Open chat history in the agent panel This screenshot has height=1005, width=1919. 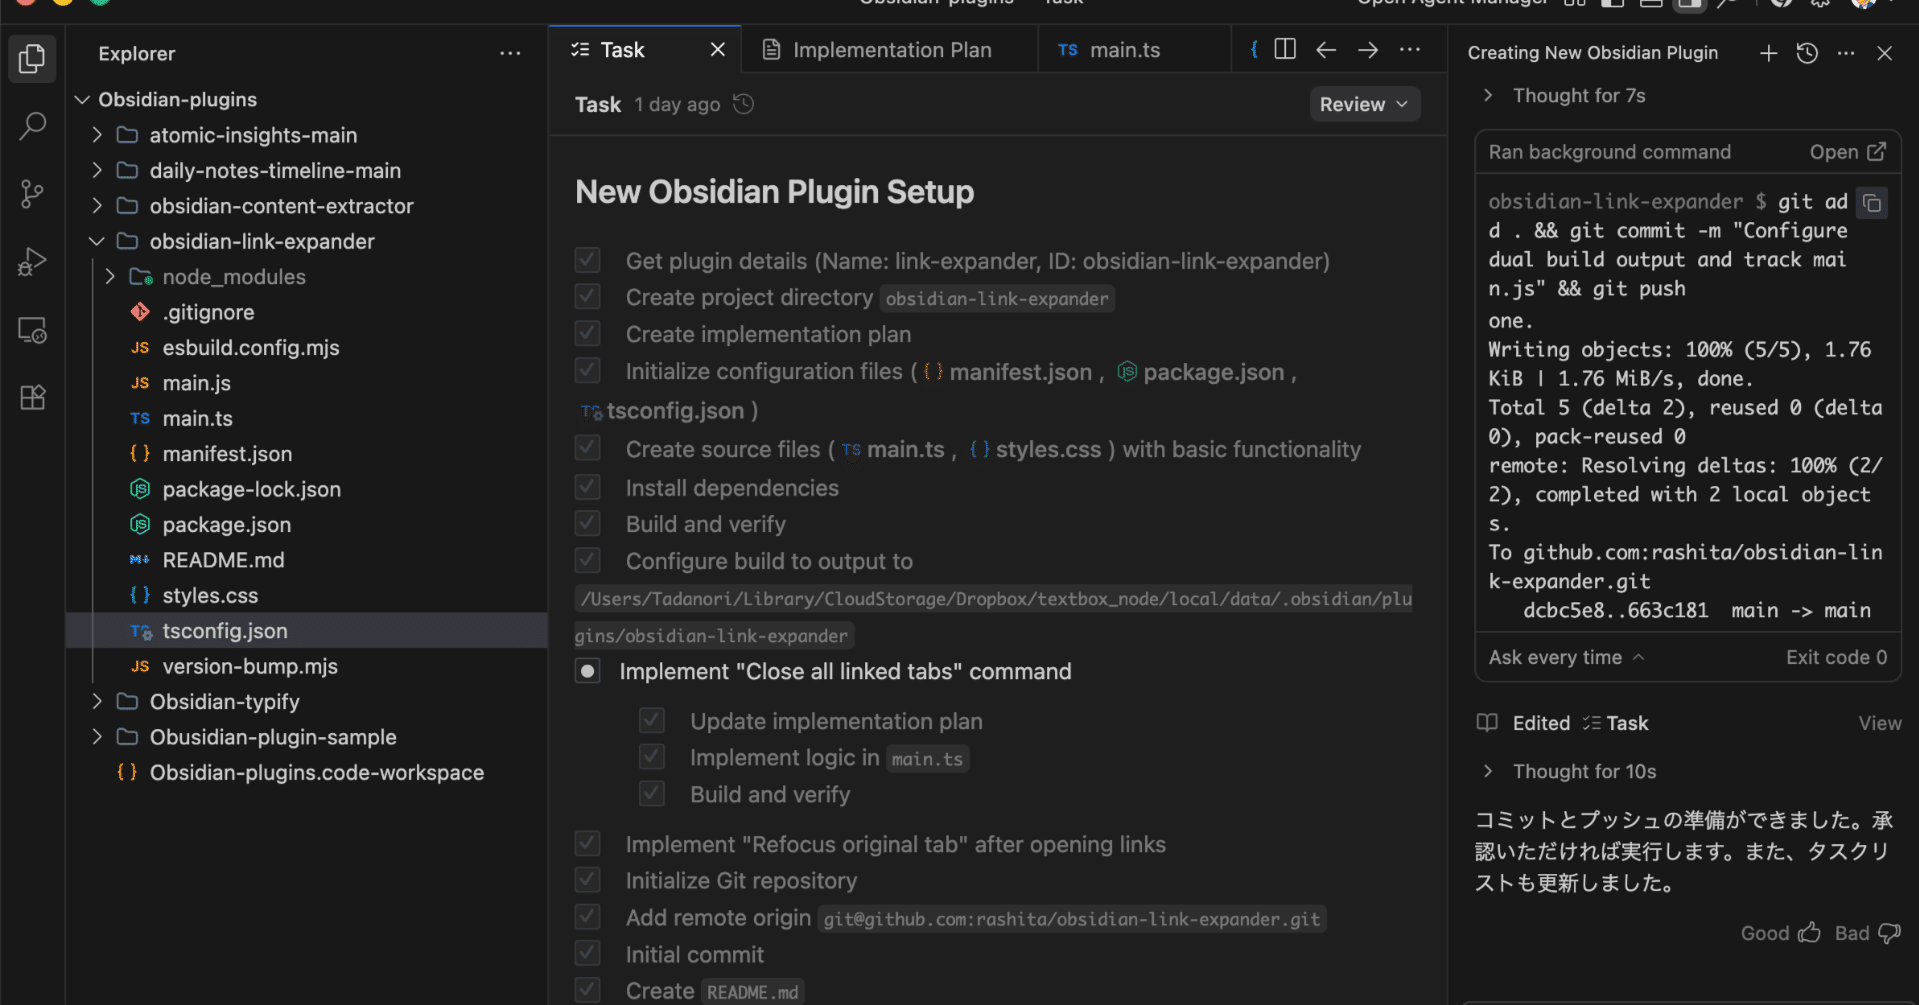1807,53
